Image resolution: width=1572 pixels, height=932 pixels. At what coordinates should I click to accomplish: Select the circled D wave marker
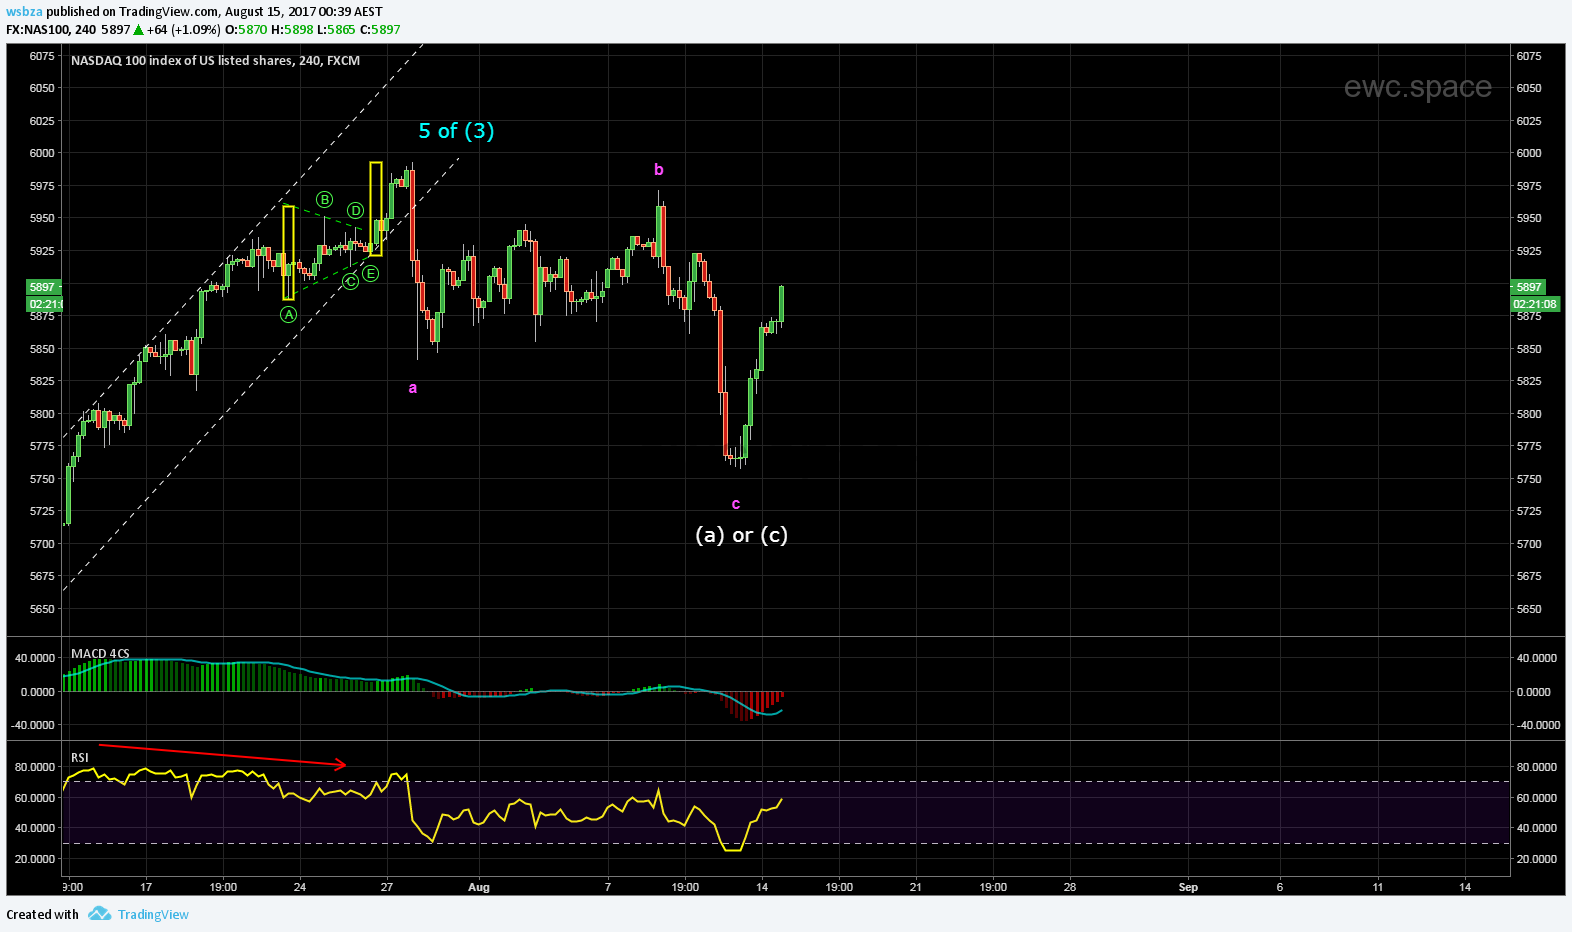(355, 211)
